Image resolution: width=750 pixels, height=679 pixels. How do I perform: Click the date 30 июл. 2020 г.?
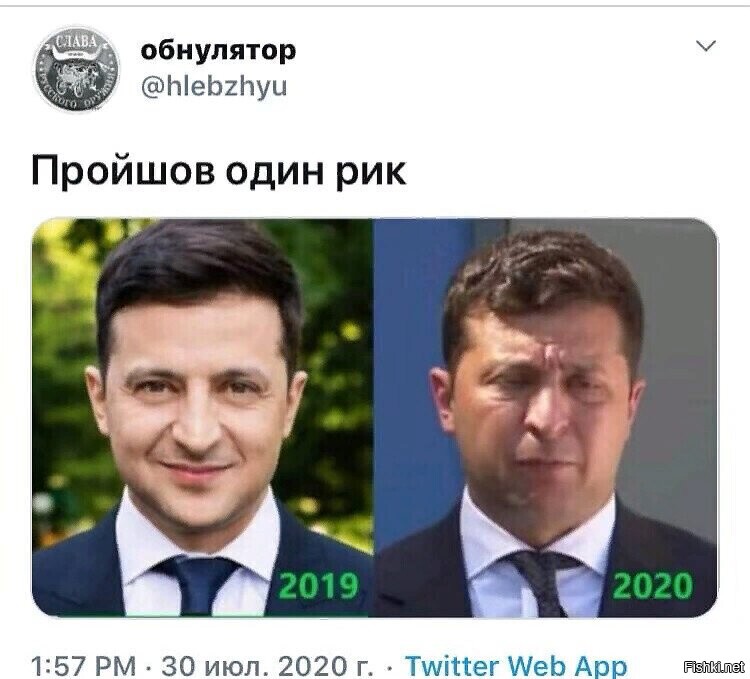(268, 666)
